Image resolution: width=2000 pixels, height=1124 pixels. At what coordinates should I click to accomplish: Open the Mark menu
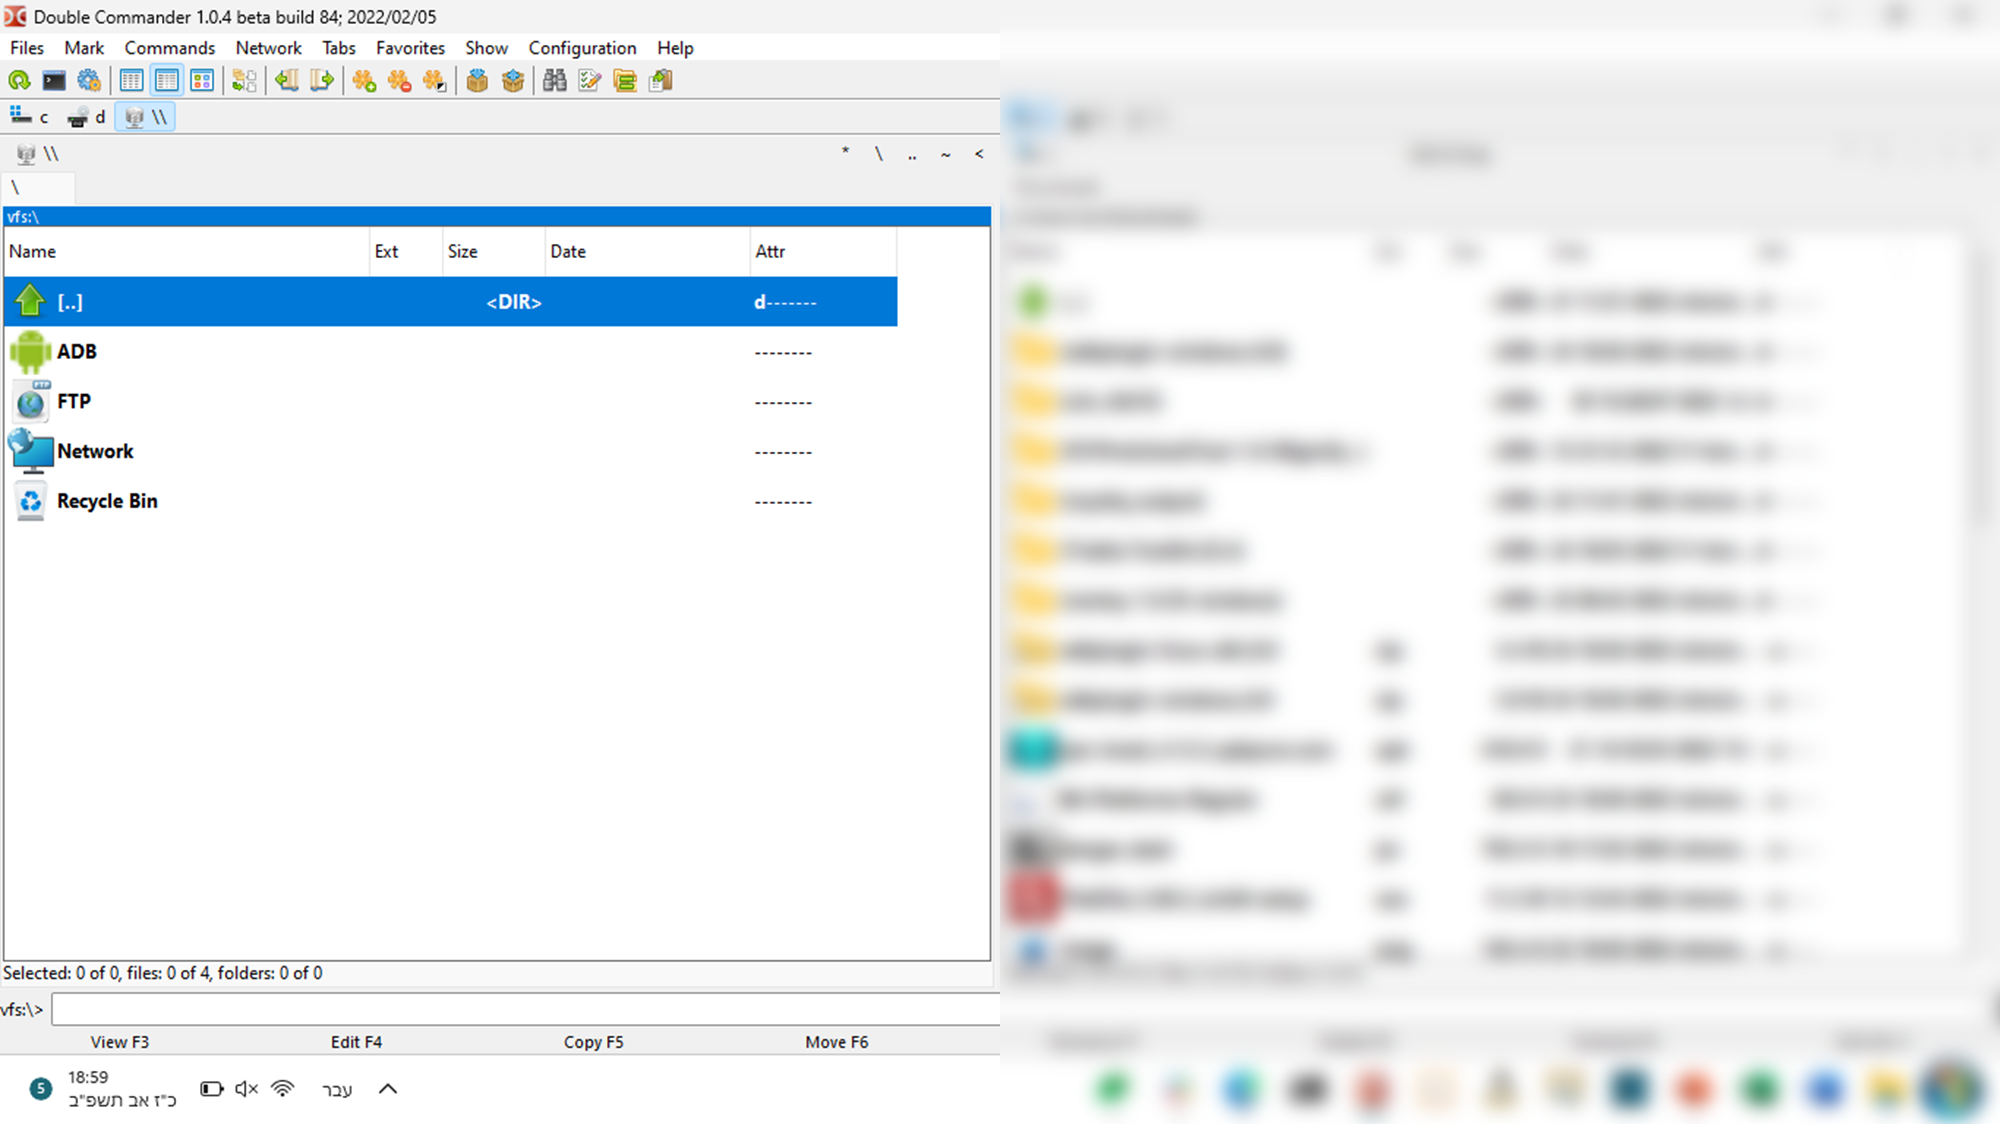[x=84, y=48]
